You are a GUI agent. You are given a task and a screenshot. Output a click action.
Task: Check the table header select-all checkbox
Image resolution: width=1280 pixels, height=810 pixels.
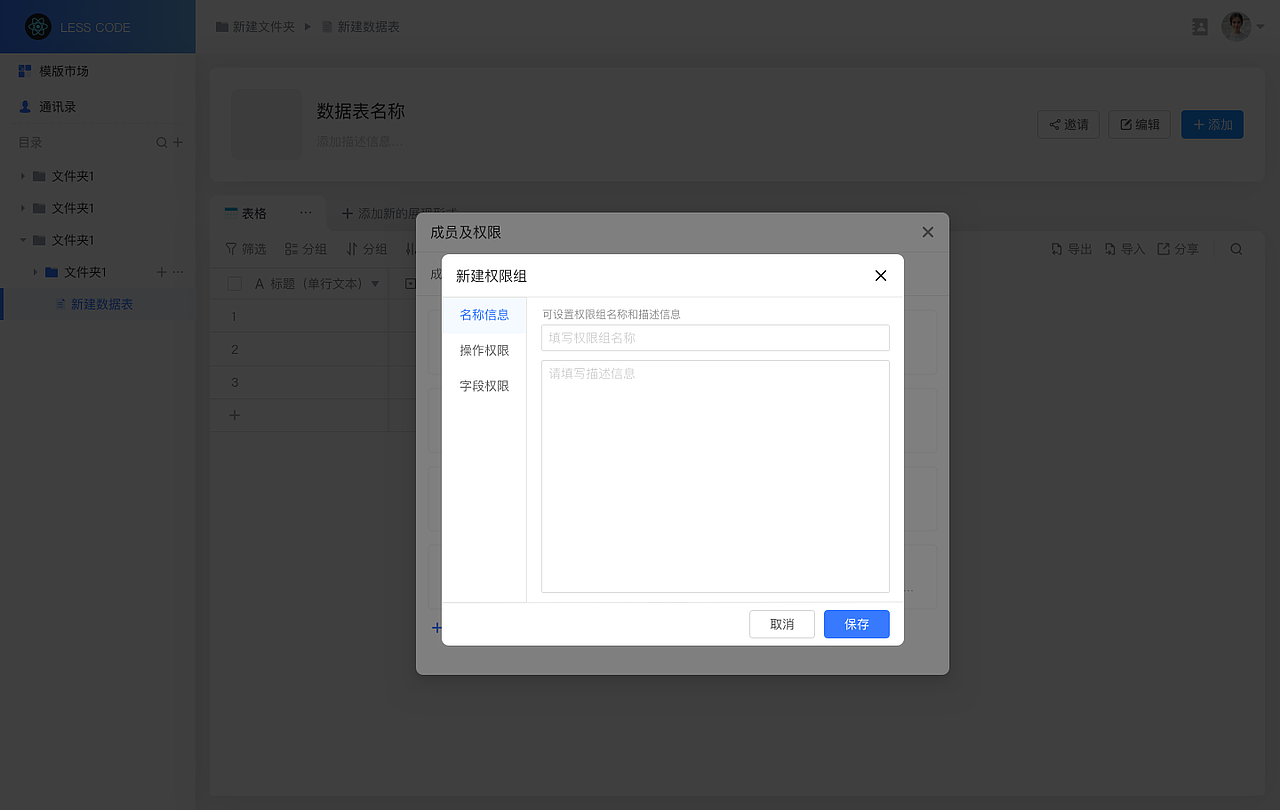(x=234, y=283)
